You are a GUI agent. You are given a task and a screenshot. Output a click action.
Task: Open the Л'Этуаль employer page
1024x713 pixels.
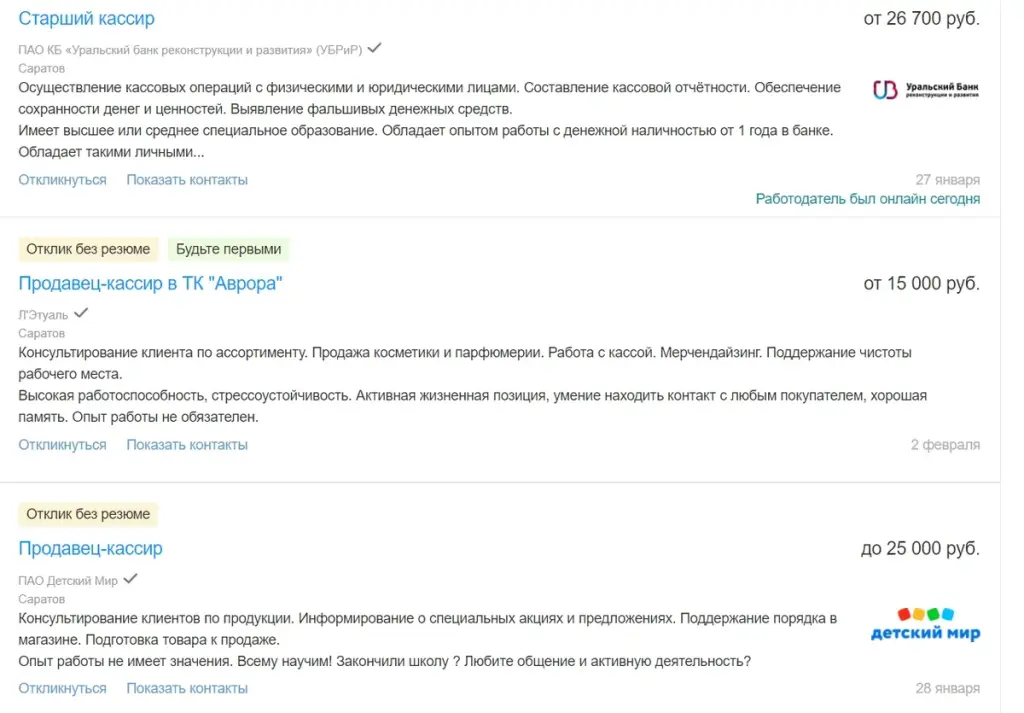coord(42,314)
